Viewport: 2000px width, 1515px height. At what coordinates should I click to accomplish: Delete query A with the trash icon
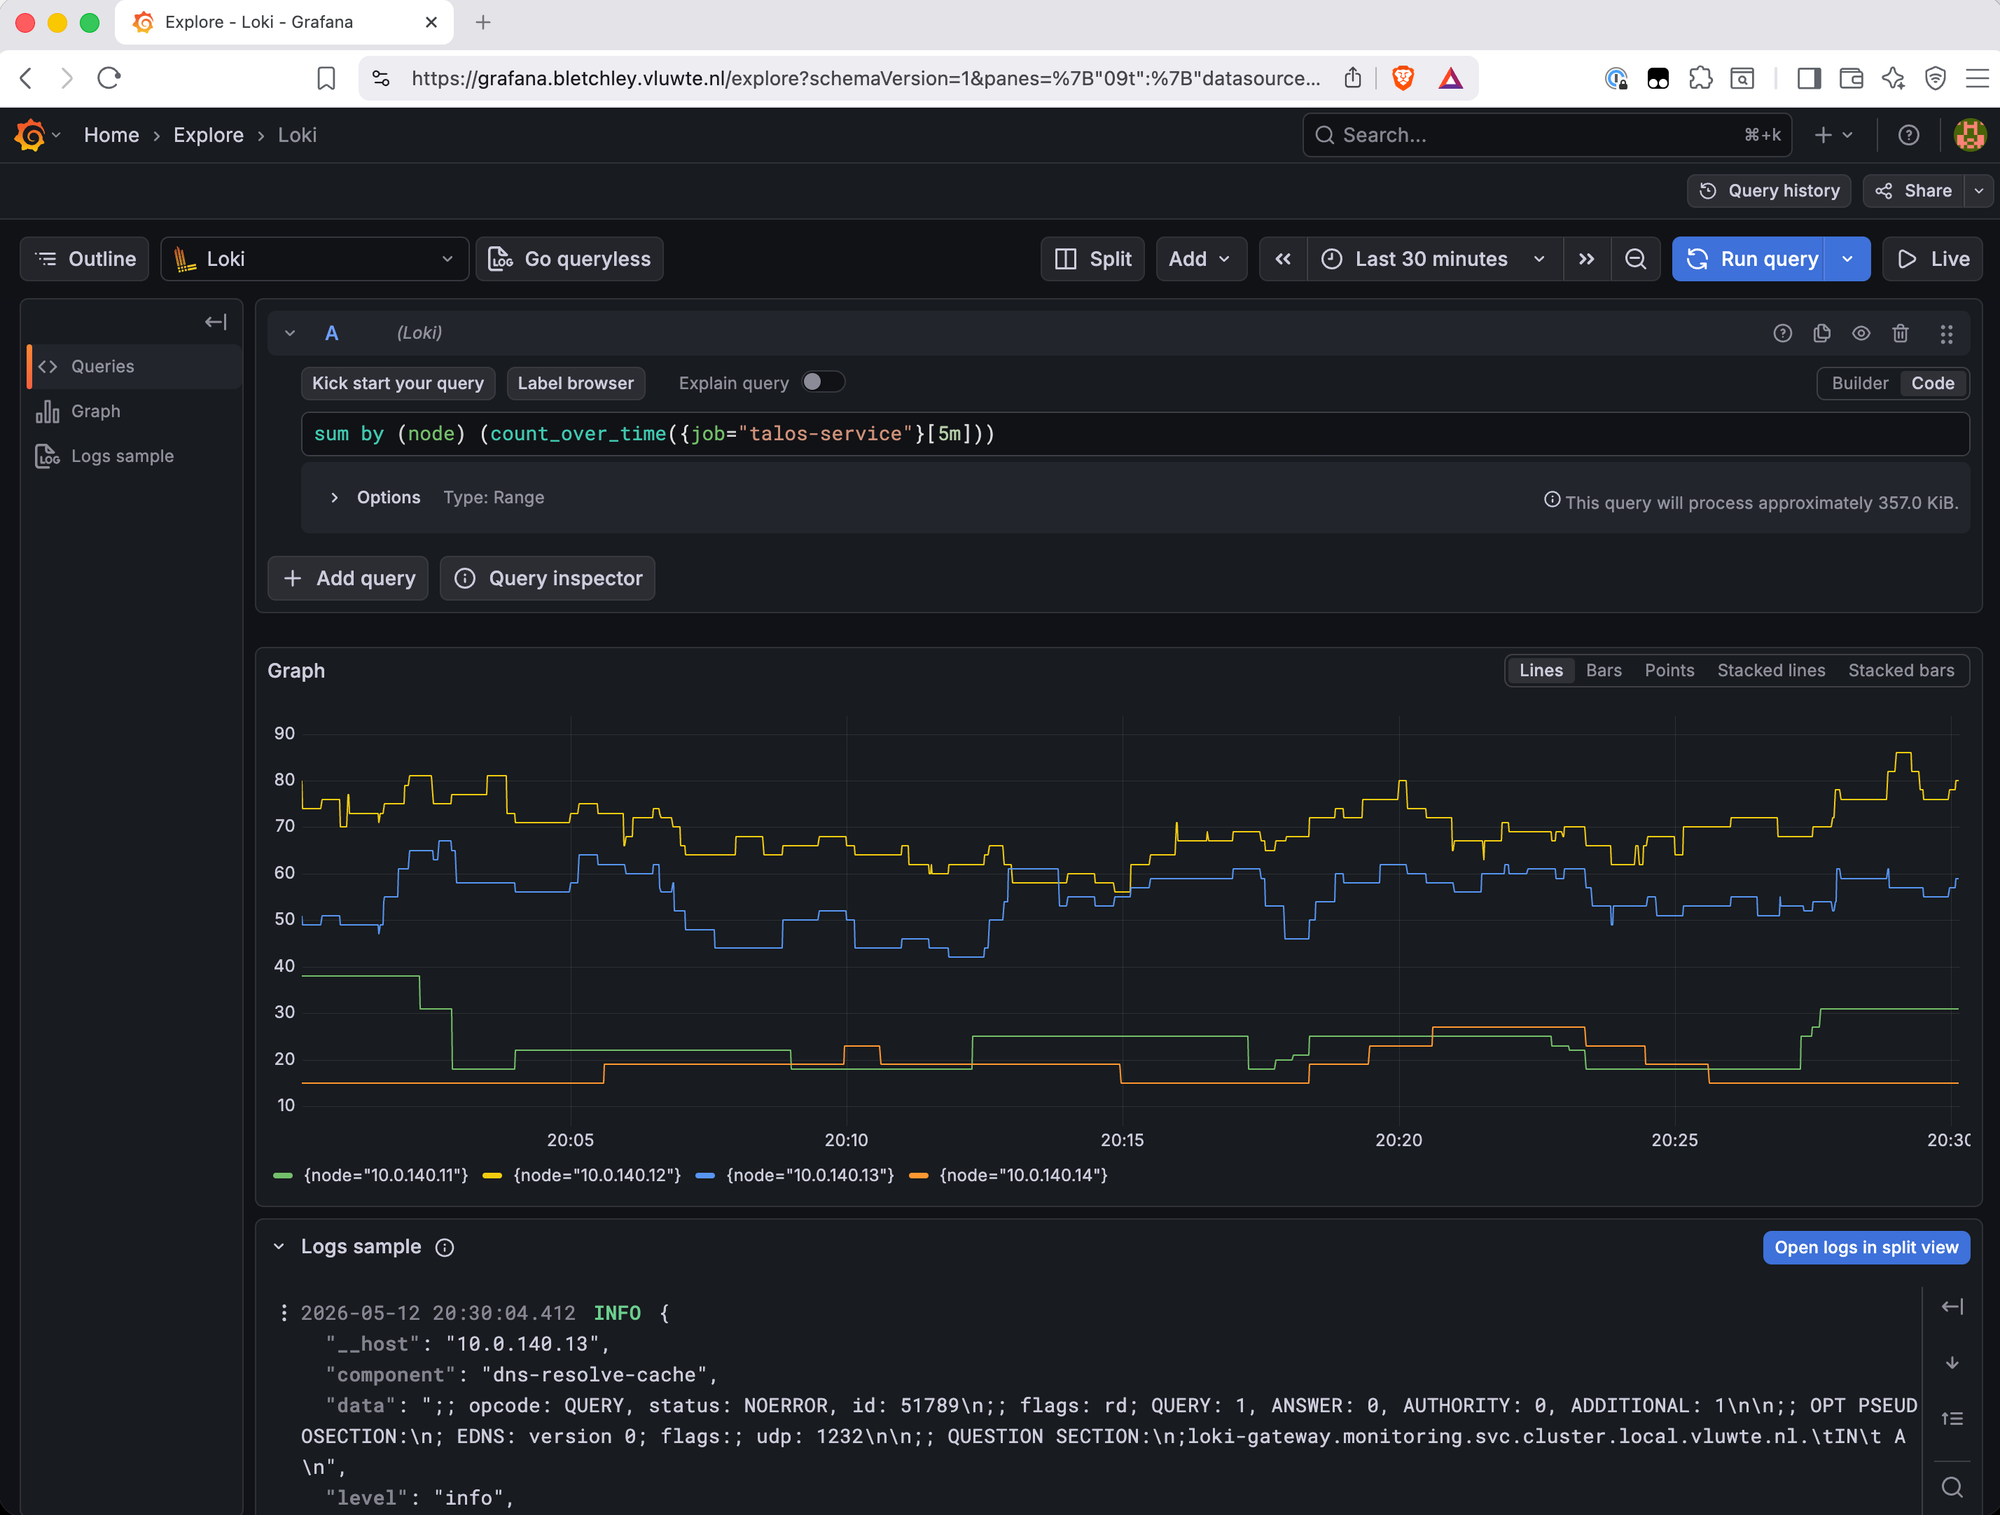1900,333
